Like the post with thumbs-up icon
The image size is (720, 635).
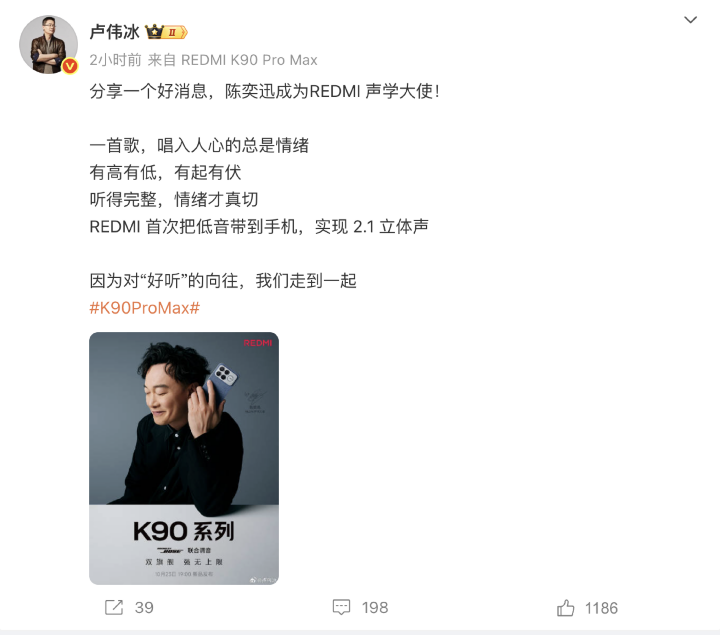click(x=565, y=607)
